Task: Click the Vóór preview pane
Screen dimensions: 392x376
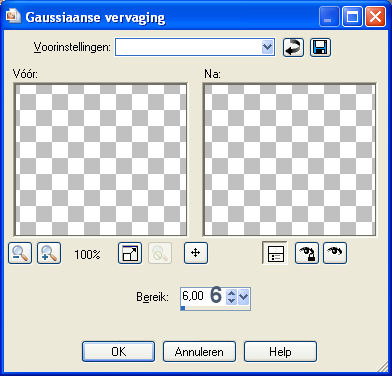Action: coord(100,160)
